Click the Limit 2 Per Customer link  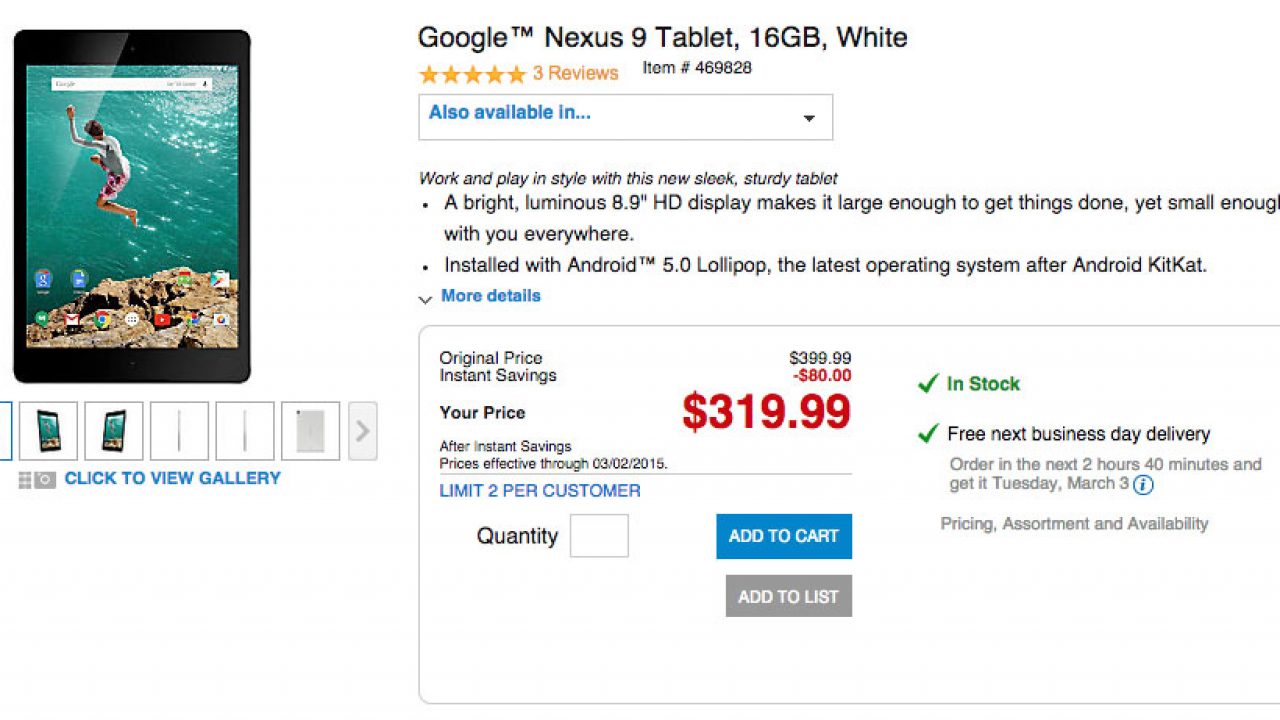tap(540, 491)
